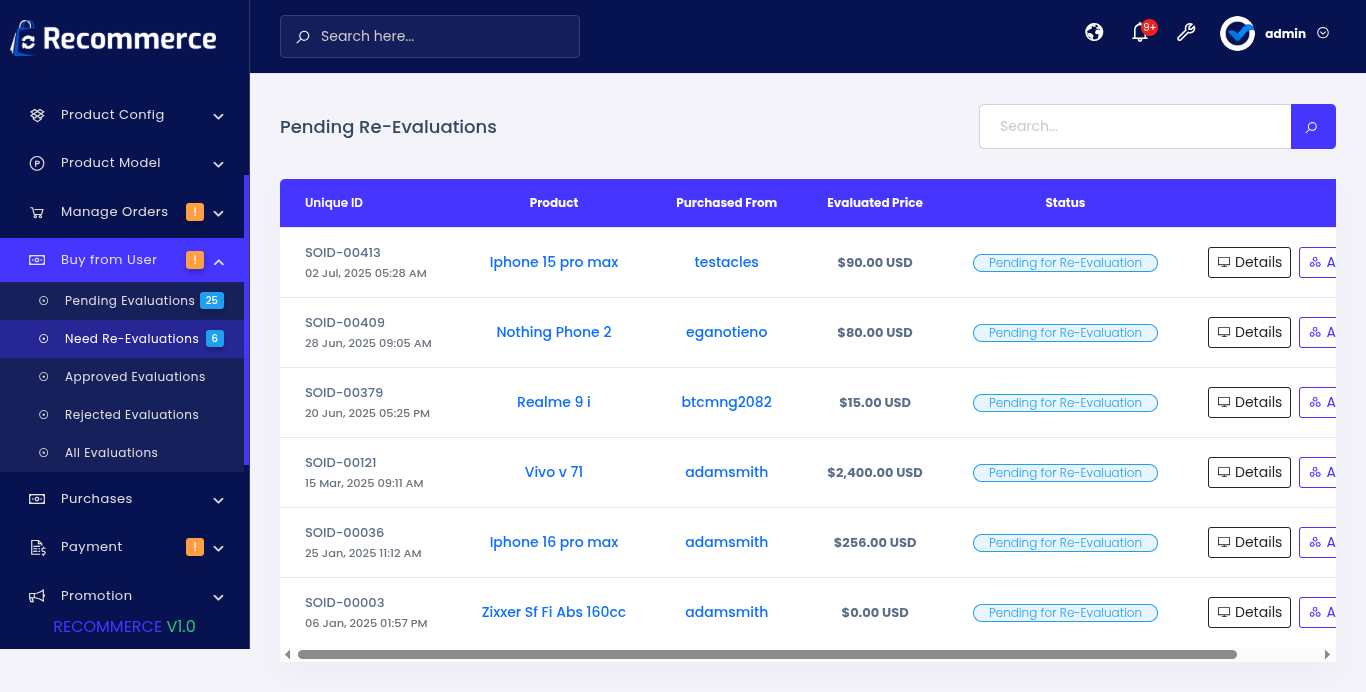Click the Buy from User money icon
The height and width of the screenshot is (692, 1366).
pyautogui.click(x=37, y=260)
